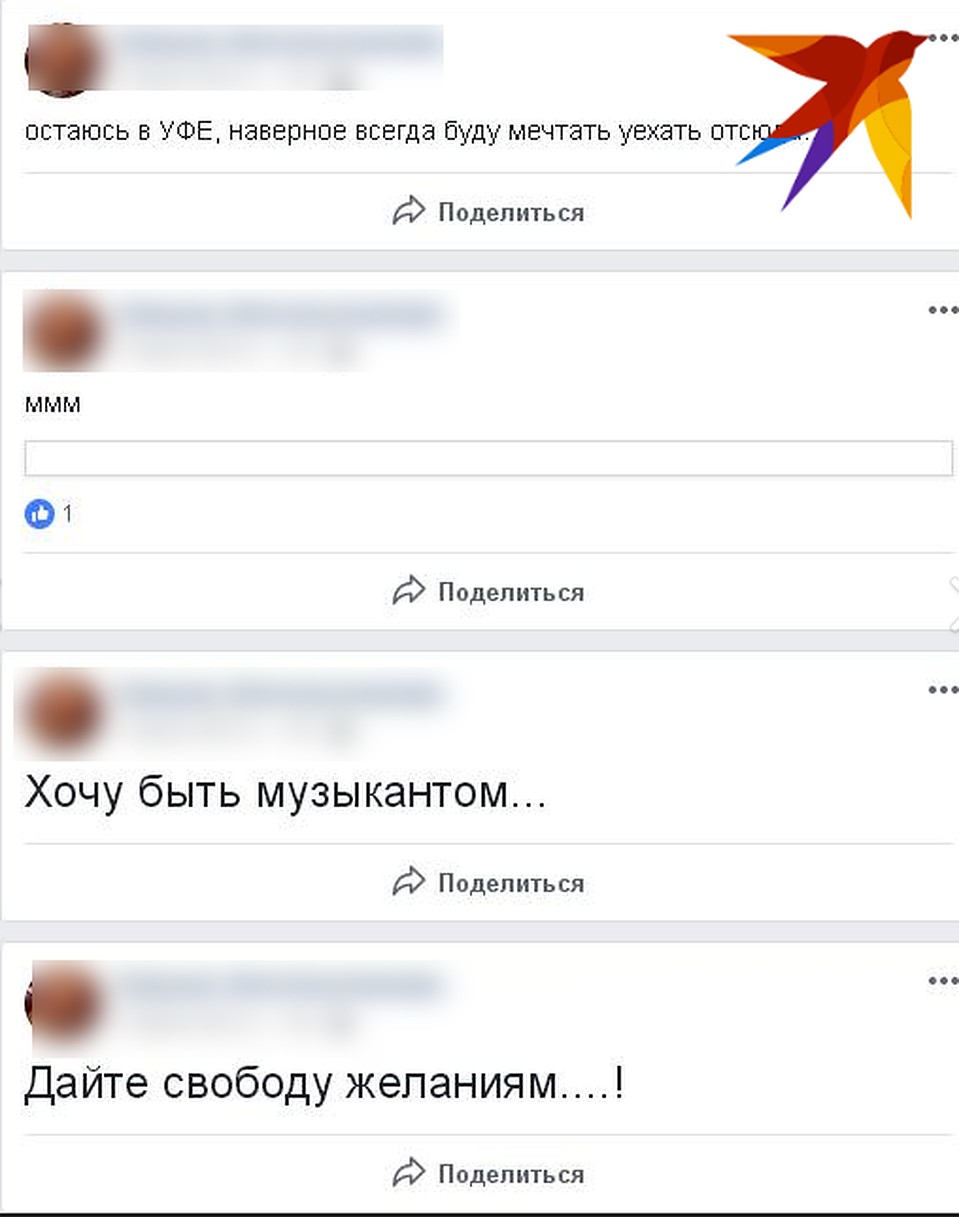Click avatar beside "Хочу быть музыкантом" post
This screenshot has height=1217, width=959.
pyautogui.click(x=64, y=712)
